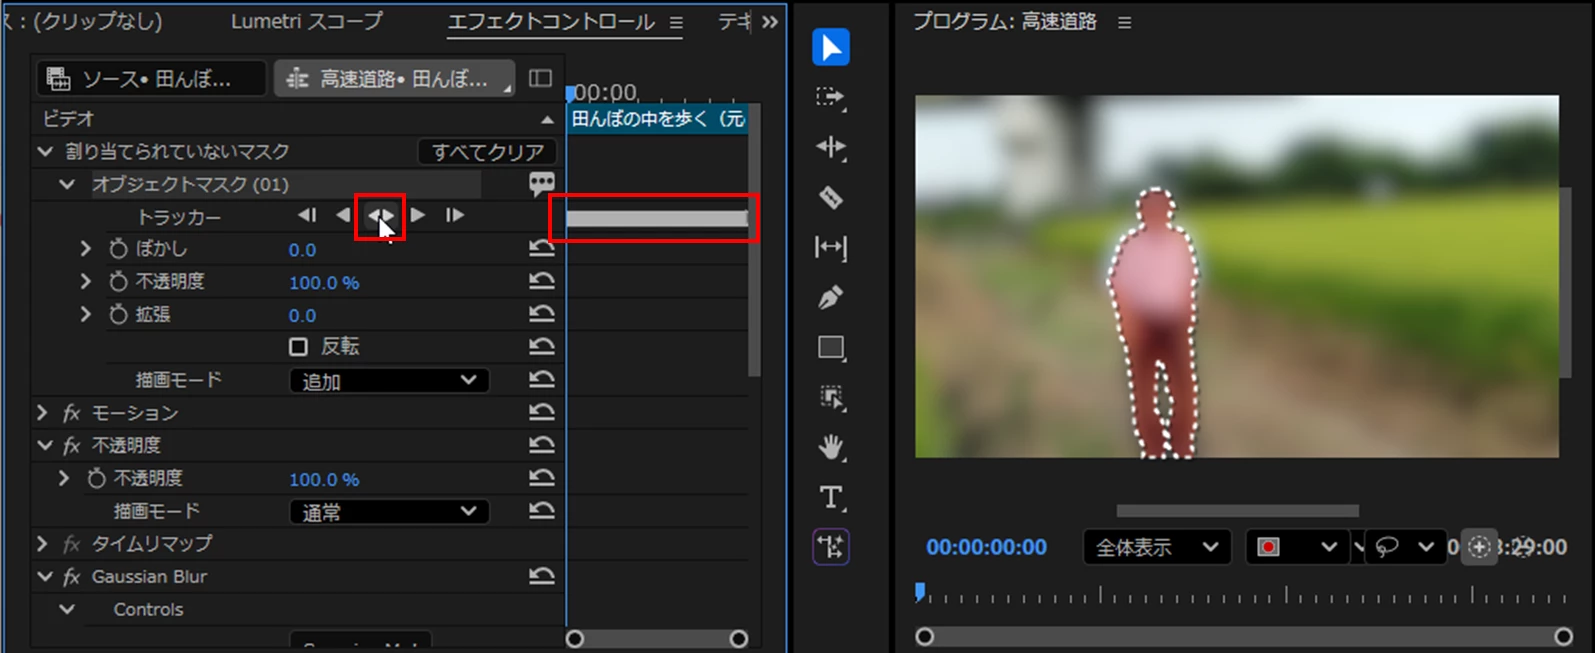Image resolution: width=1595 pixels, height=653 pixels.
Task: Track mask backward by one frame
Action: pyautogui.click(x=307, y=215)
